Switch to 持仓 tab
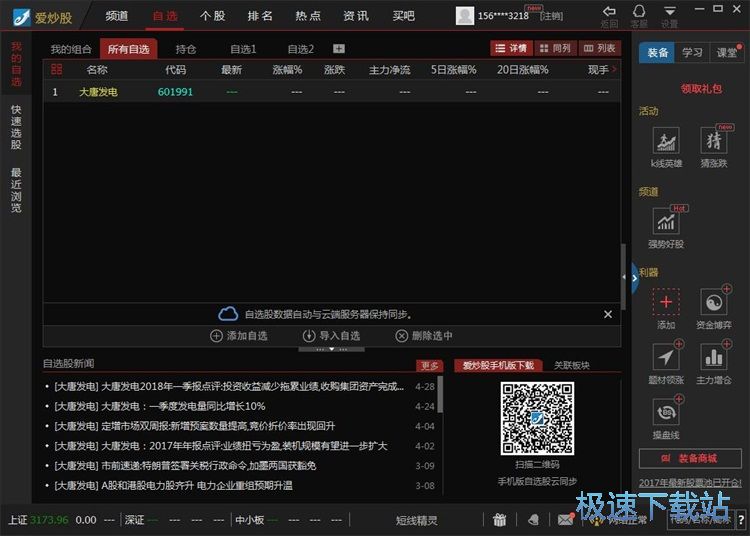 click(x=186, y=49)
